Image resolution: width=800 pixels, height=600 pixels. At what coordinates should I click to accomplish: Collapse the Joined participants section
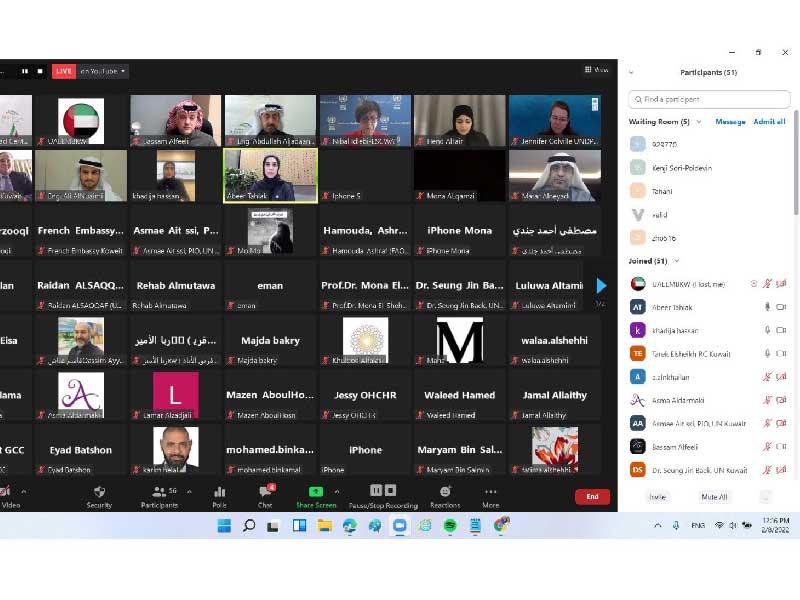click(x=678, y=261)
